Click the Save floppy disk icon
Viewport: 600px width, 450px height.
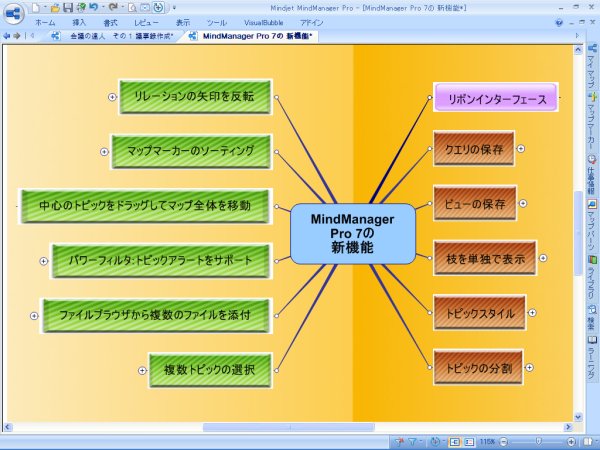68,7
